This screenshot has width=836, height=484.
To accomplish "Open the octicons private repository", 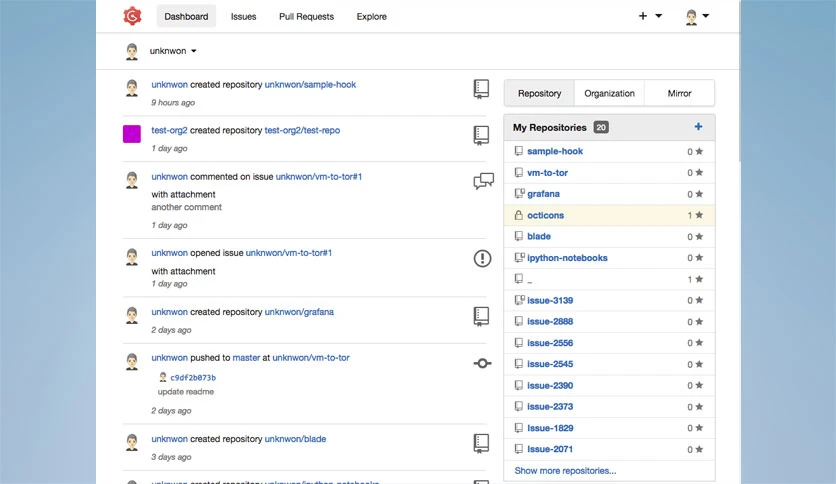I will [545, 215].
